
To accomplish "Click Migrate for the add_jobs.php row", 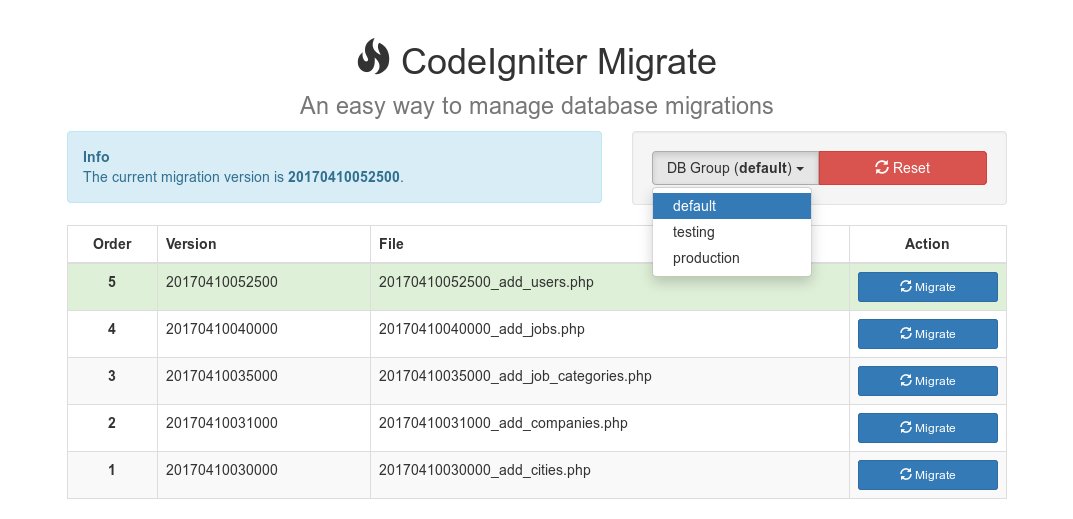I will [x=927, y=334].
